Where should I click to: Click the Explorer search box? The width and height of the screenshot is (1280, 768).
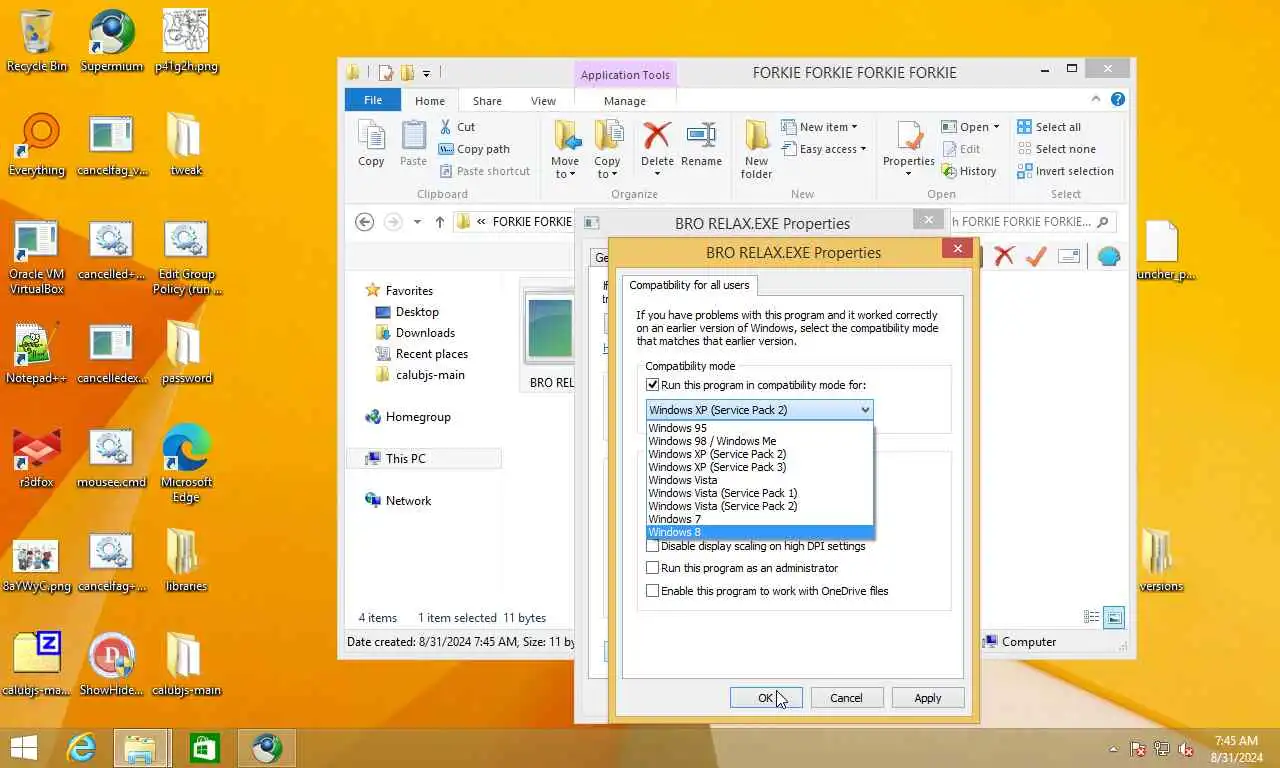coord(1032,222)
